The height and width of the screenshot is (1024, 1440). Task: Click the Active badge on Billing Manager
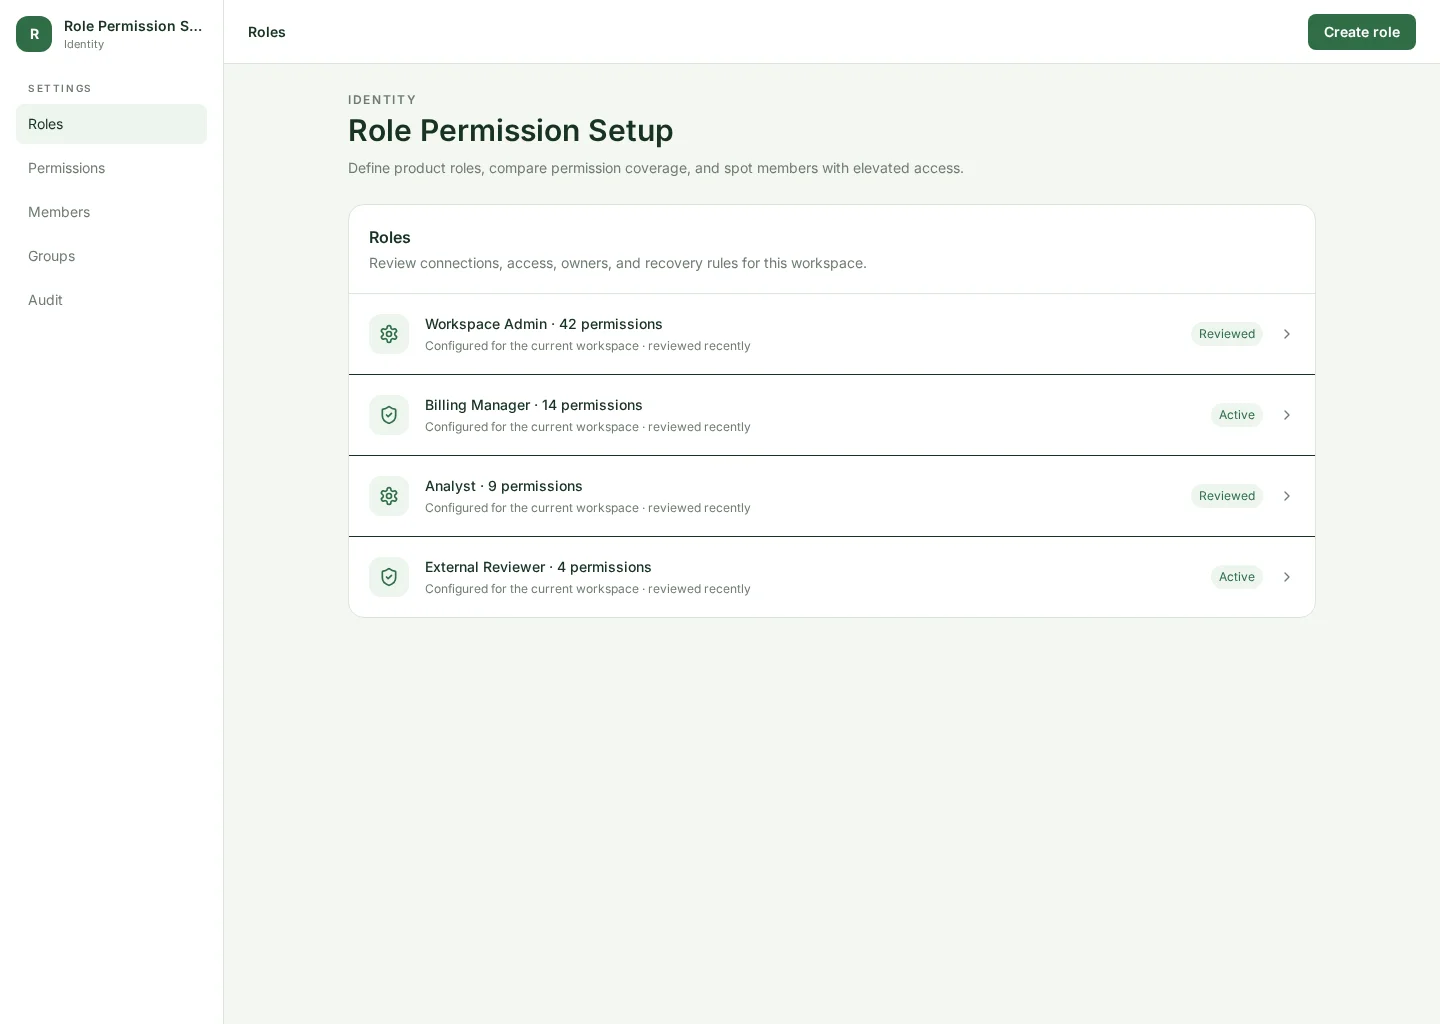tap(1237, 415)
